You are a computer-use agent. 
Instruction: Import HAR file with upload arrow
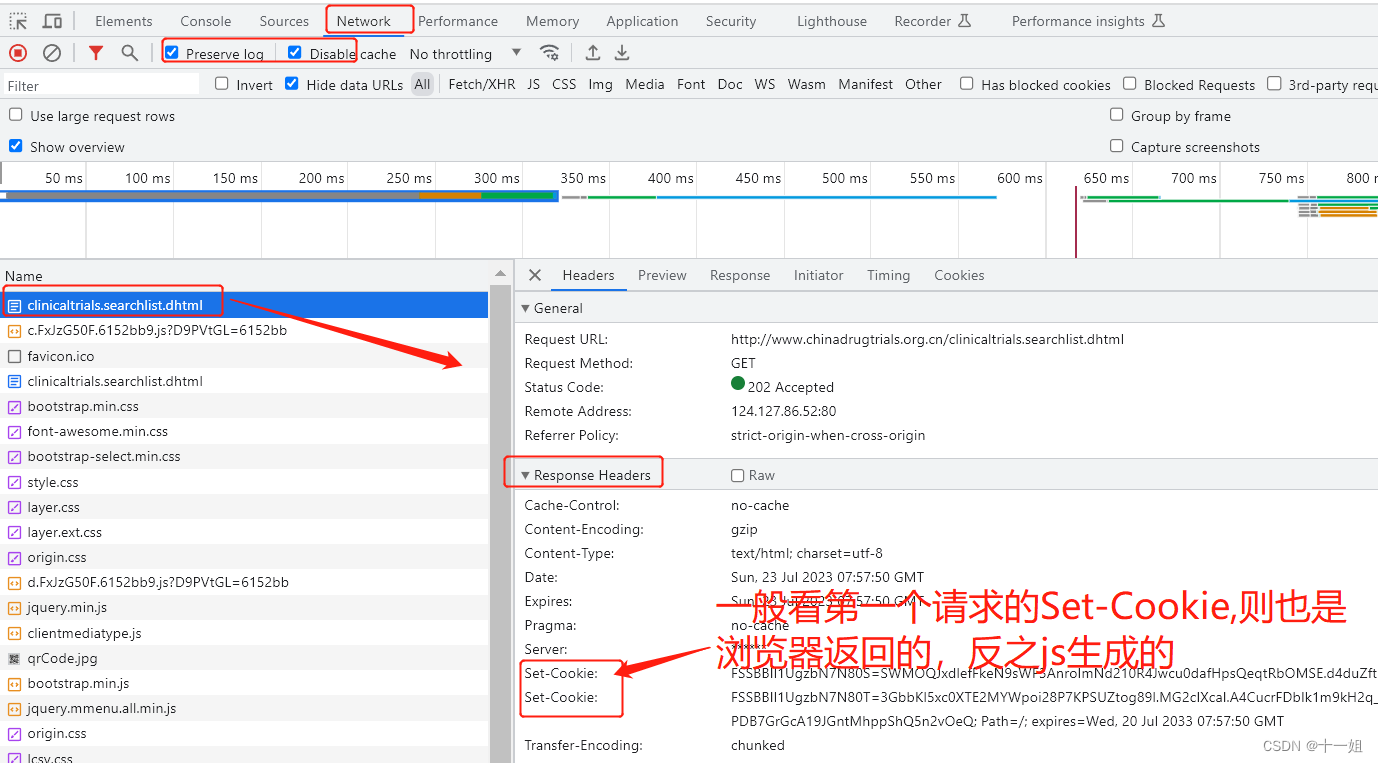tap(593, 53)
